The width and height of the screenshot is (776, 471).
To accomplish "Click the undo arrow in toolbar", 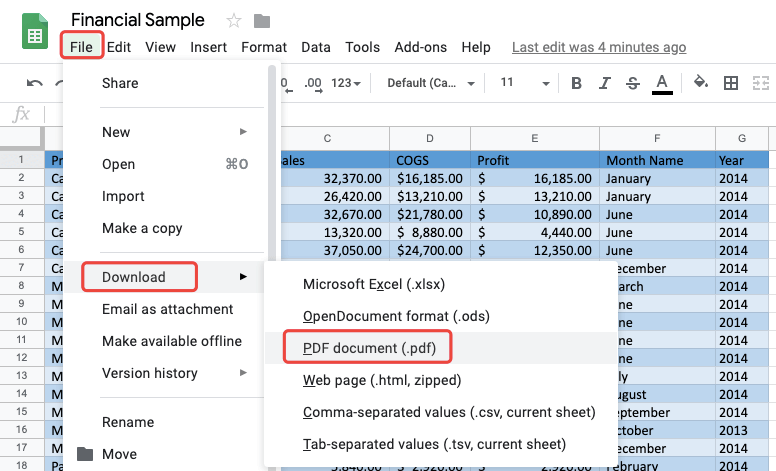I will [35, 83].
